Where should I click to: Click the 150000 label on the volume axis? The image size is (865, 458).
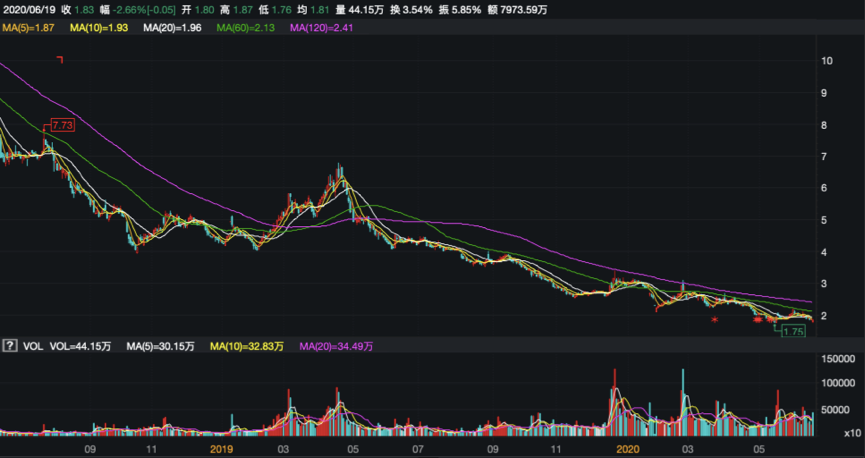[x=838, y=358]
